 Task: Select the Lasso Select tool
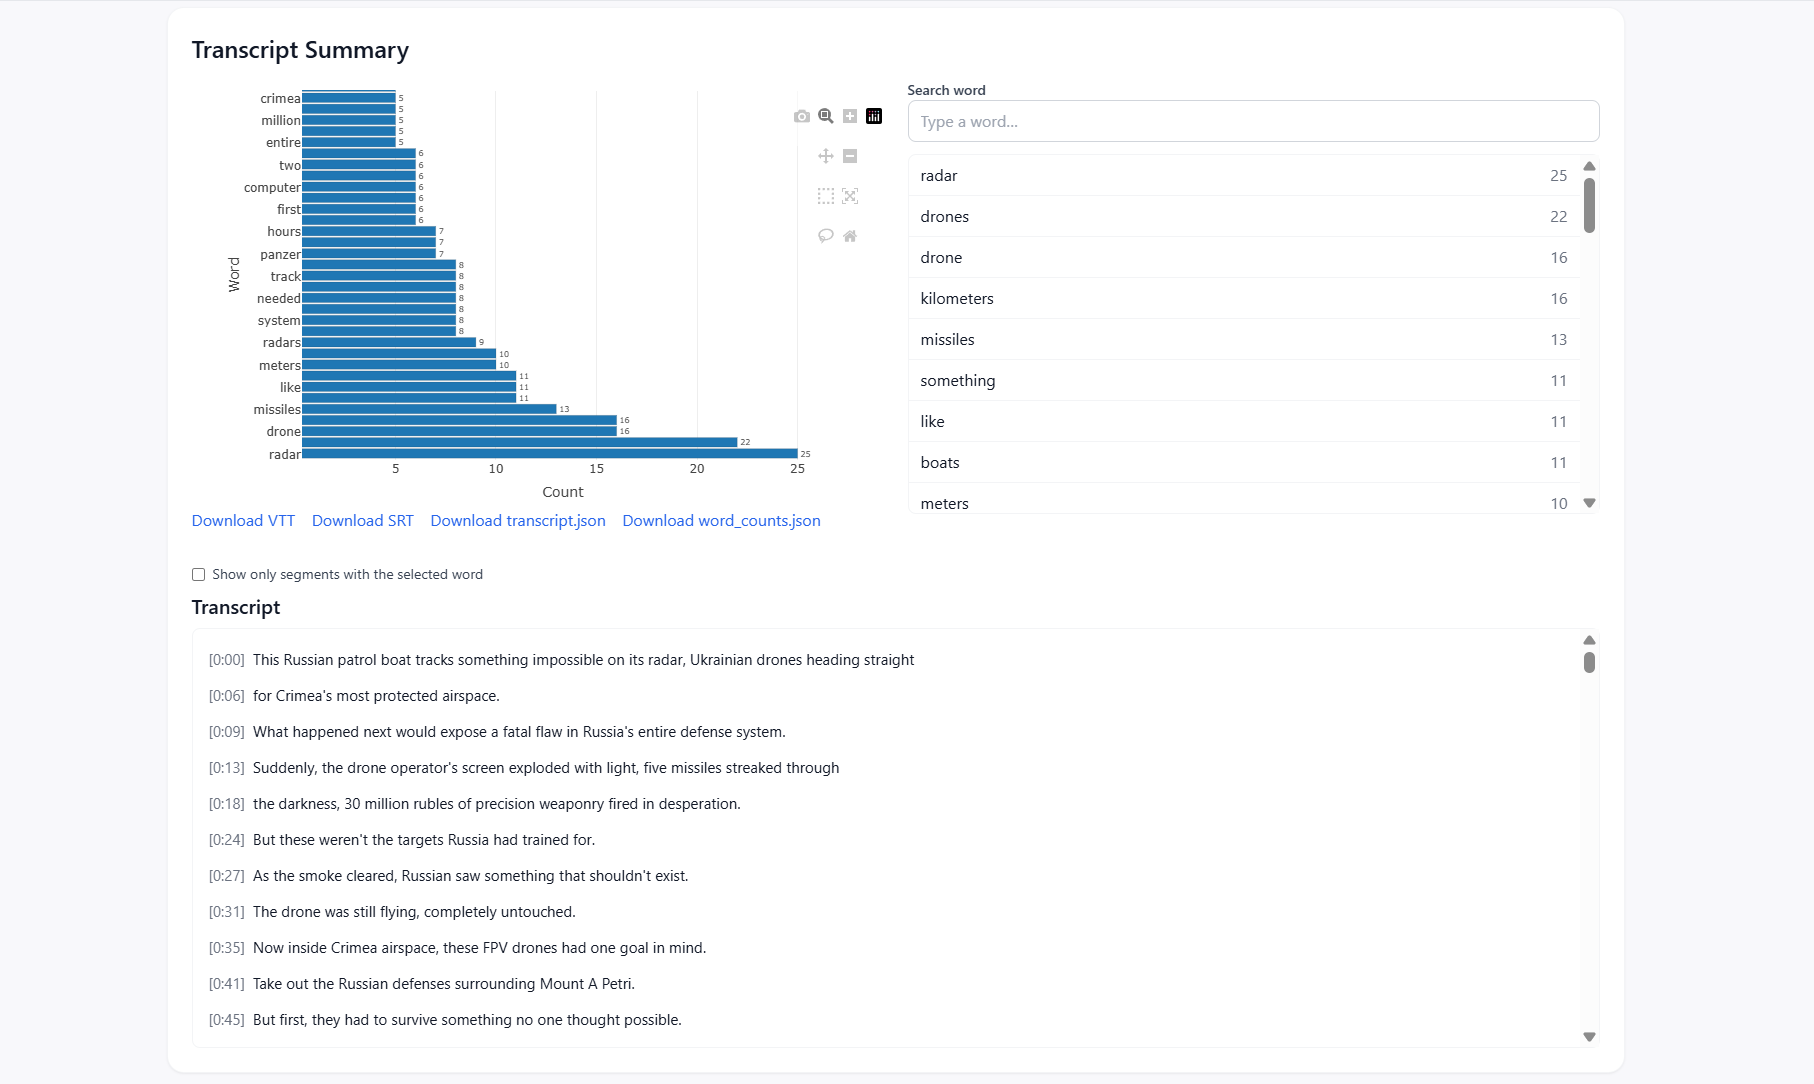[x=826, y=236]
